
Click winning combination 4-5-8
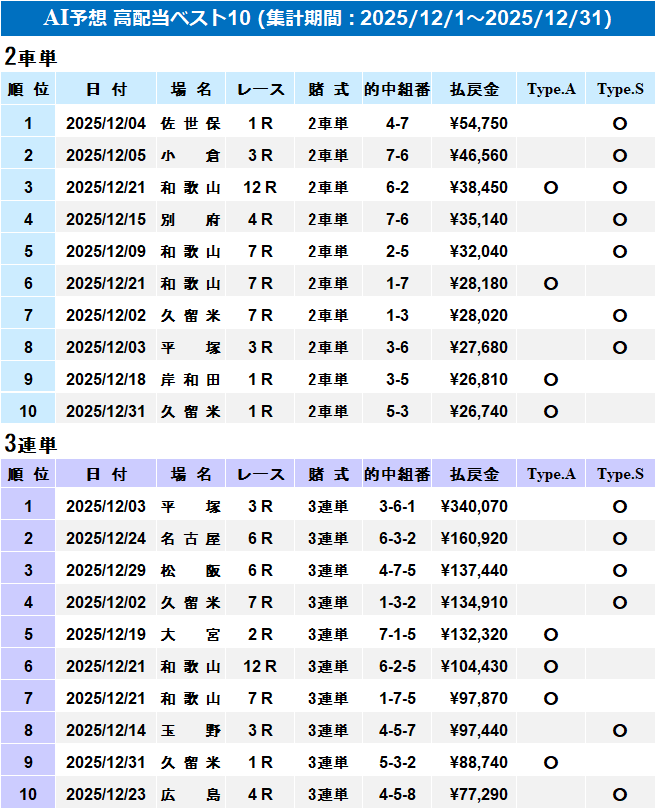coord(397,794)
